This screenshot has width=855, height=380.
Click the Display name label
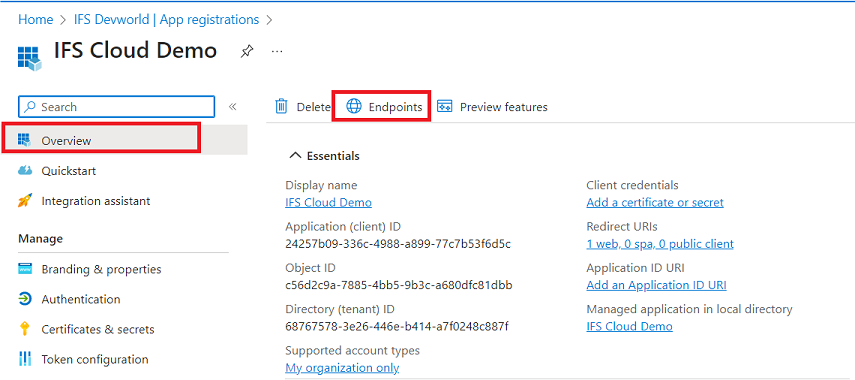click(321, 185)
